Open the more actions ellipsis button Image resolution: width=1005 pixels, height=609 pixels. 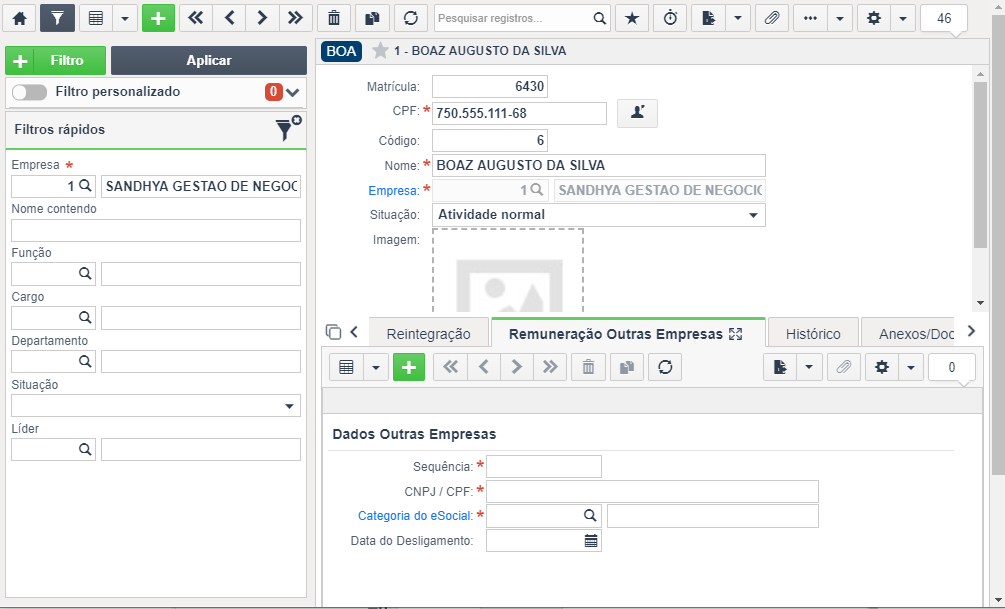(810, 18)
